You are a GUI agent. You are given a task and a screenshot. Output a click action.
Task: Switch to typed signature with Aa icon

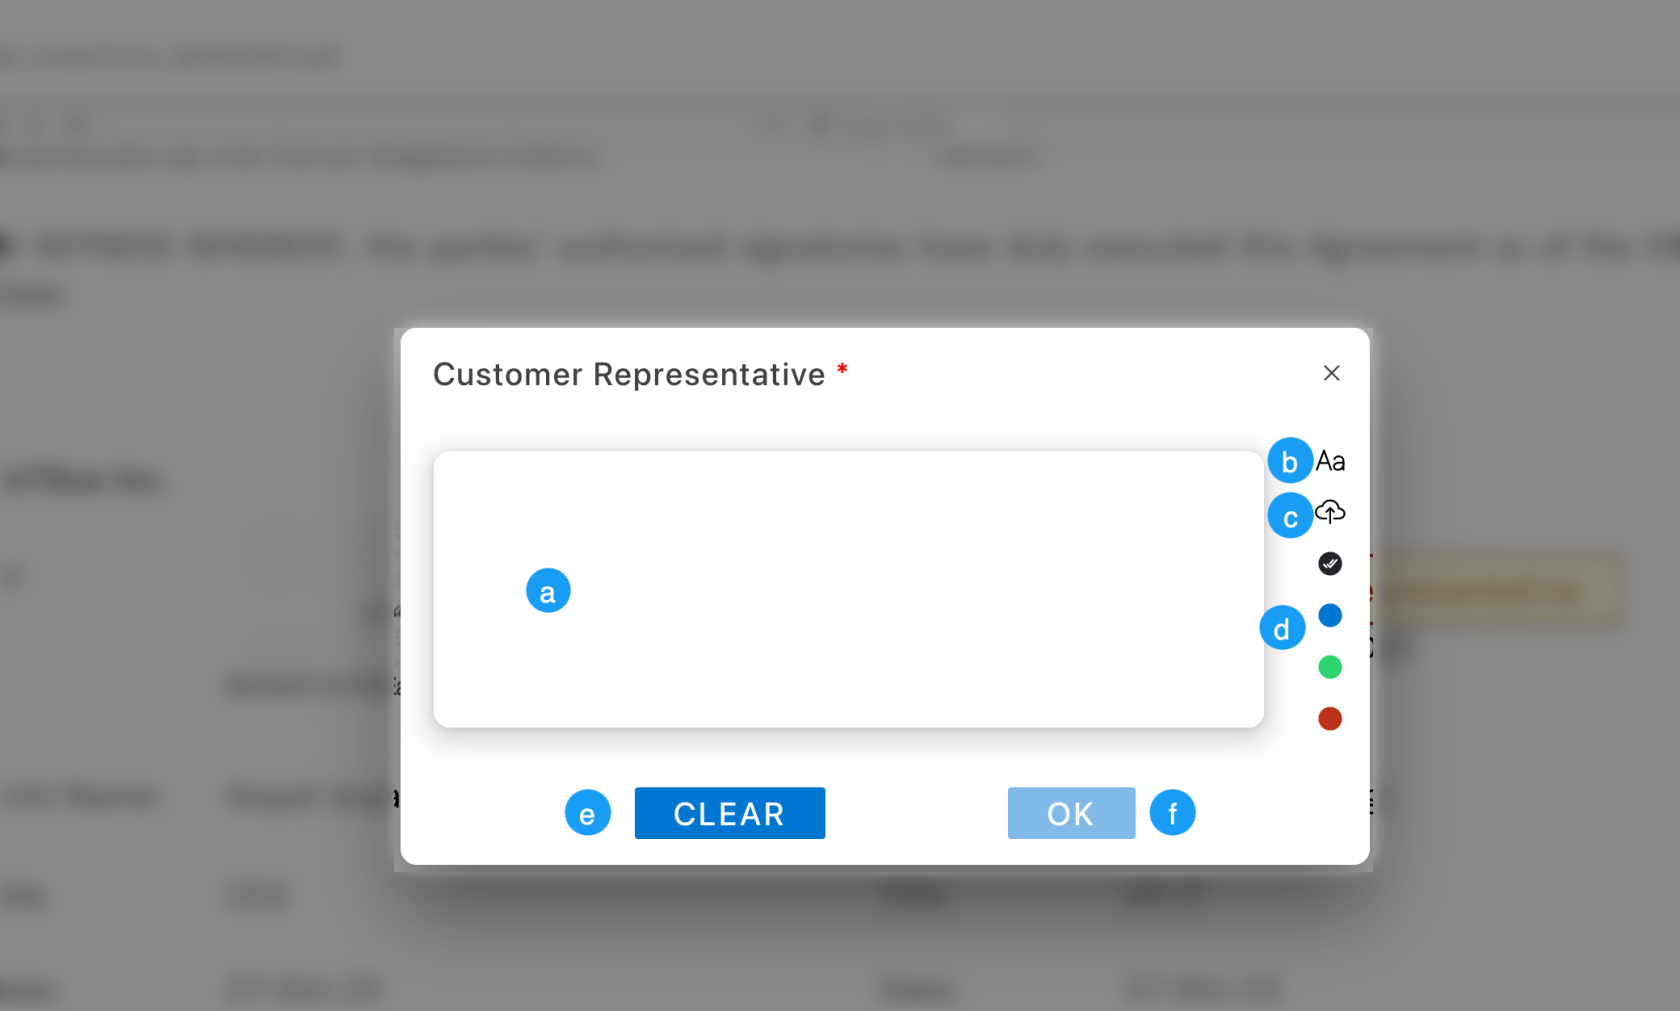pos(1330,461)
